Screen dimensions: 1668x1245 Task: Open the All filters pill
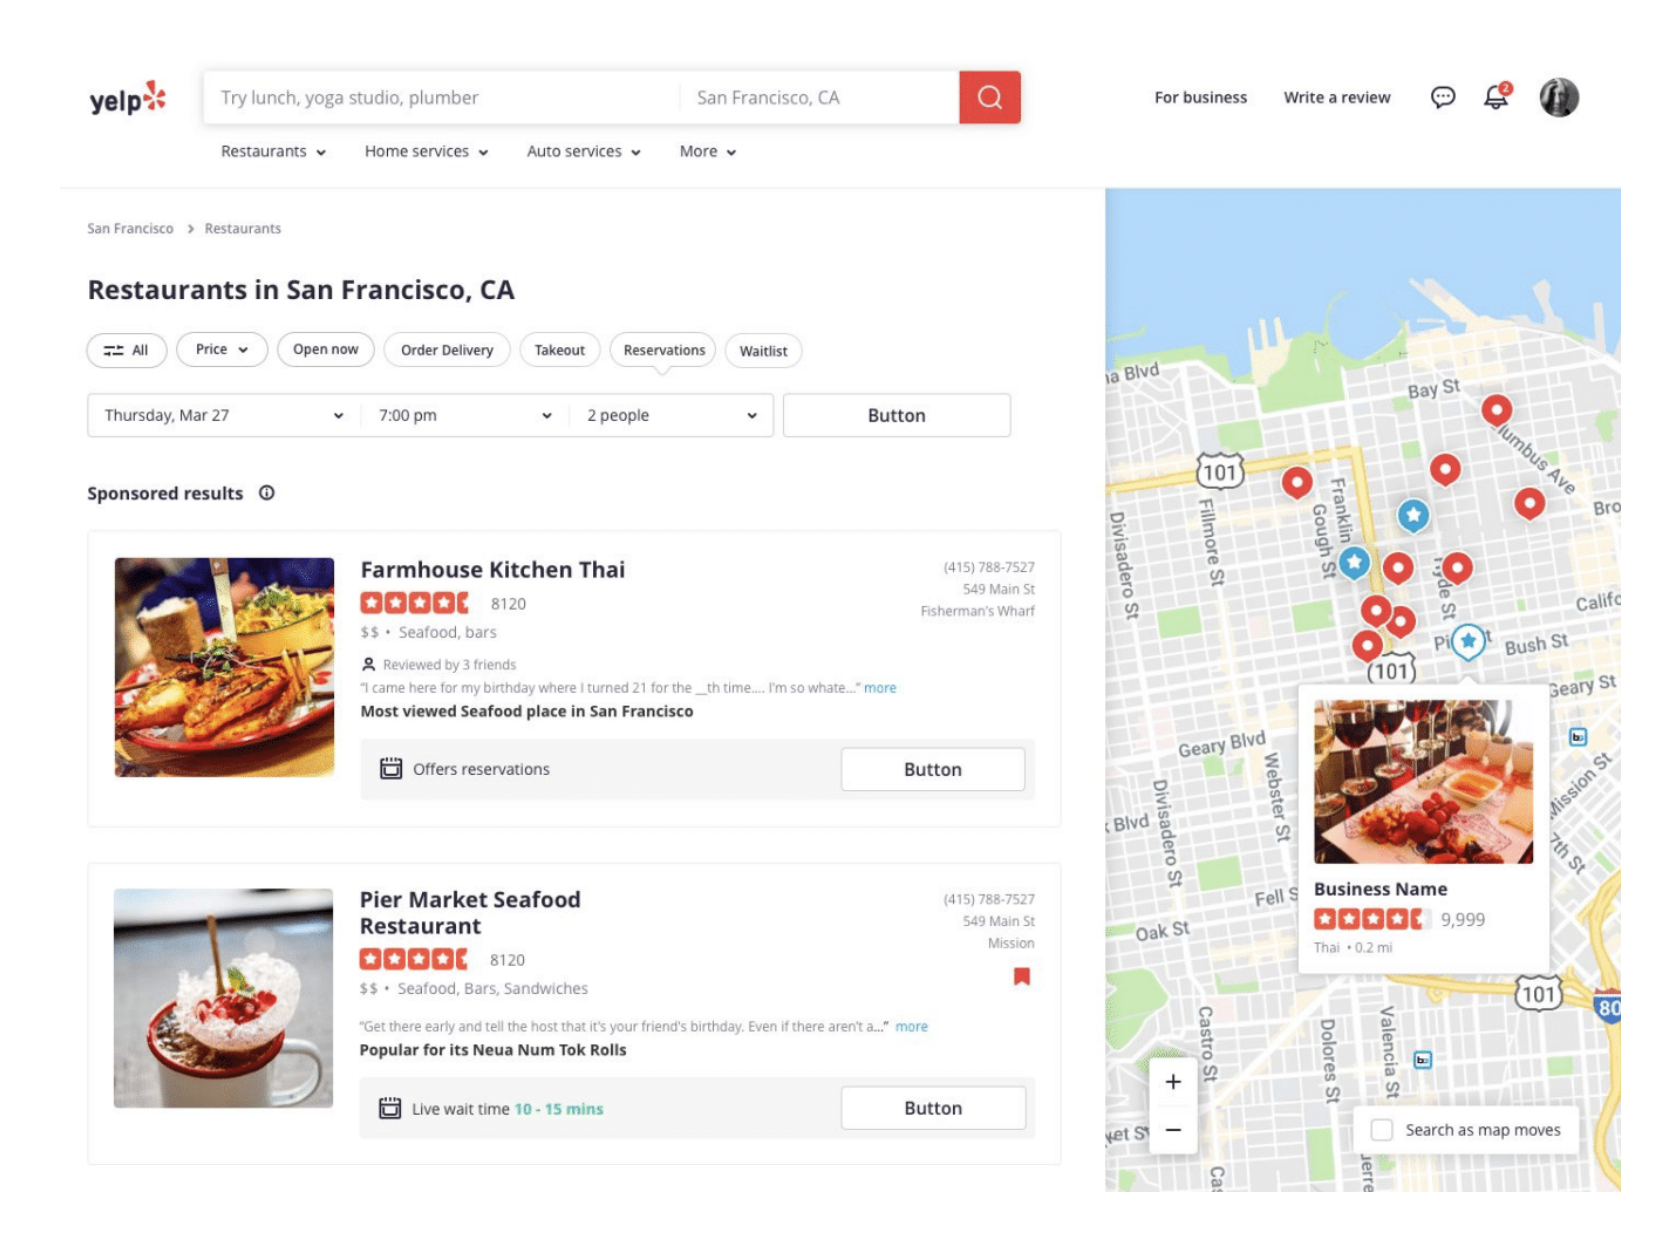[x=127, y=350]
